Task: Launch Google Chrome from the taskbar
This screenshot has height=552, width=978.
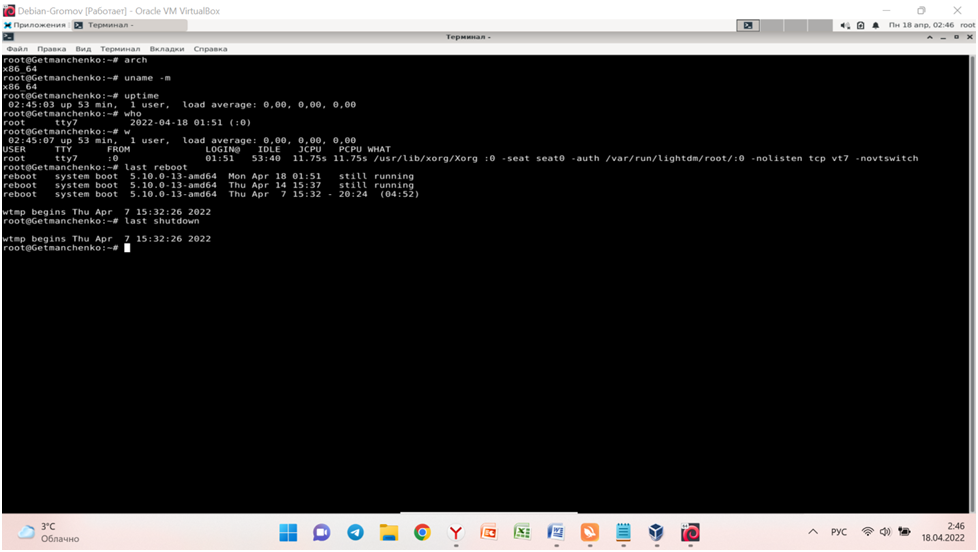Action: pos(422,532)
